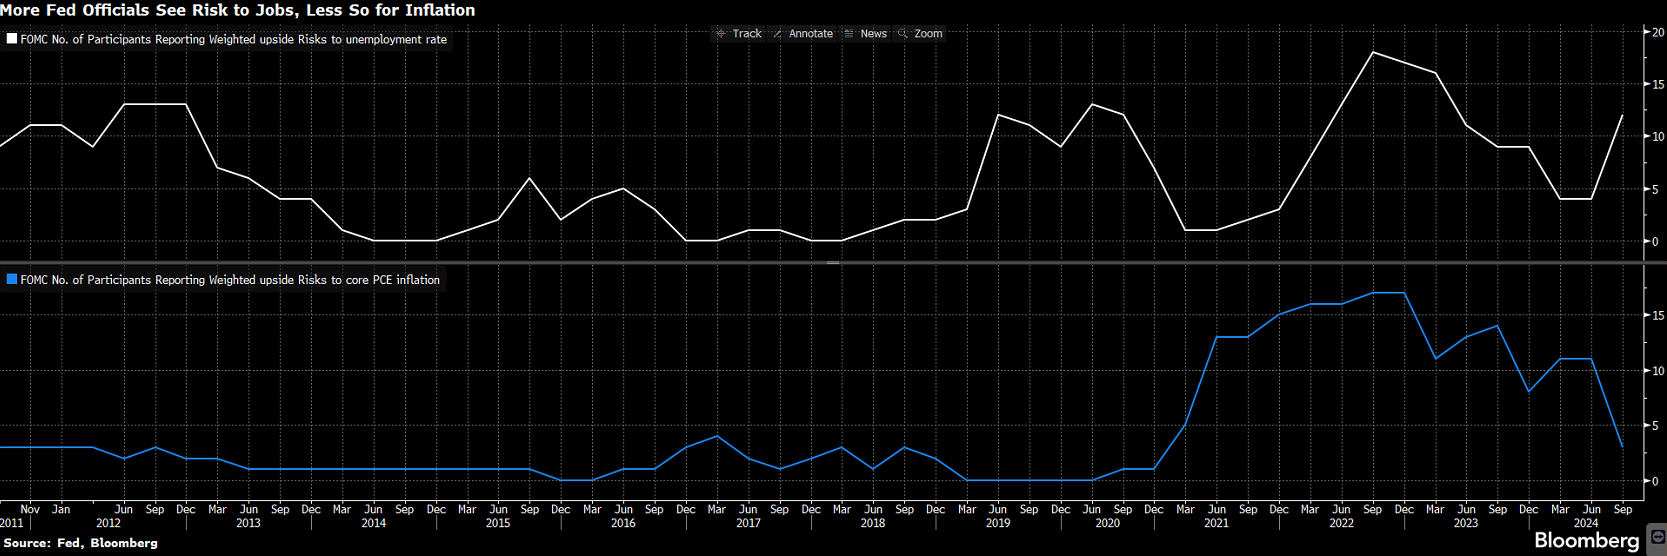Click the Annotate toolbar label
The image size is (1667, 556).
(x=810, y=34)
